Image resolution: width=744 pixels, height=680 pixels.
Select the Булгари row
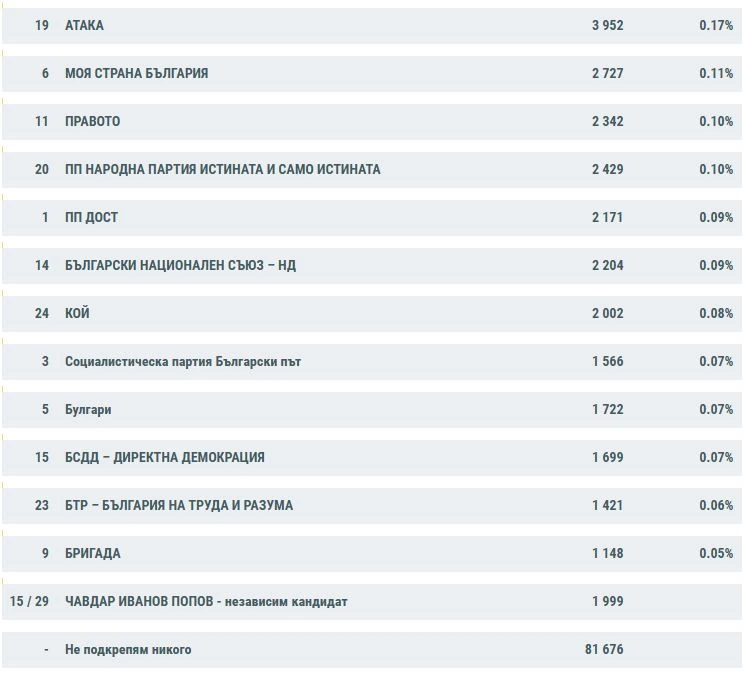coord(372,410)
